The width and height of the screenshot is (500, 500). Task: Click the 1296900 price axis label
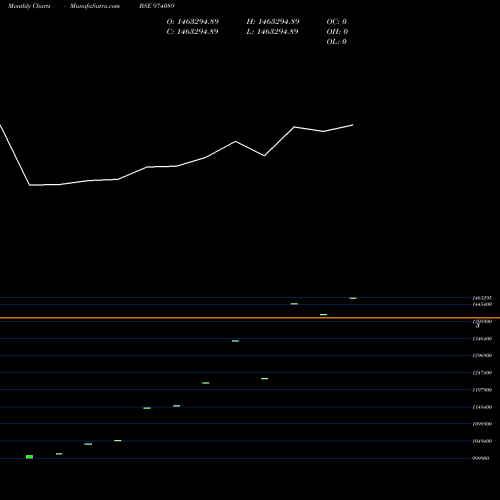tap(482, 356)
